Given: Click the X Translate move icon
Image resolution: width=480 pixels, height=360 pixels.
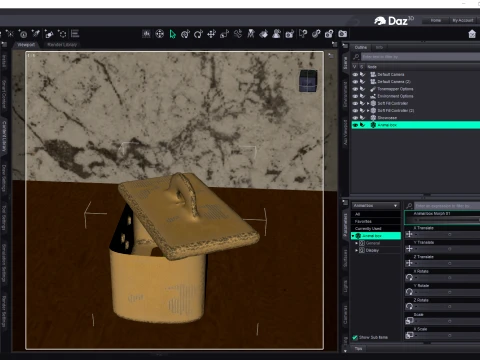Looking at the screenshot, I should pyautogui.click(x=409, y=234).
